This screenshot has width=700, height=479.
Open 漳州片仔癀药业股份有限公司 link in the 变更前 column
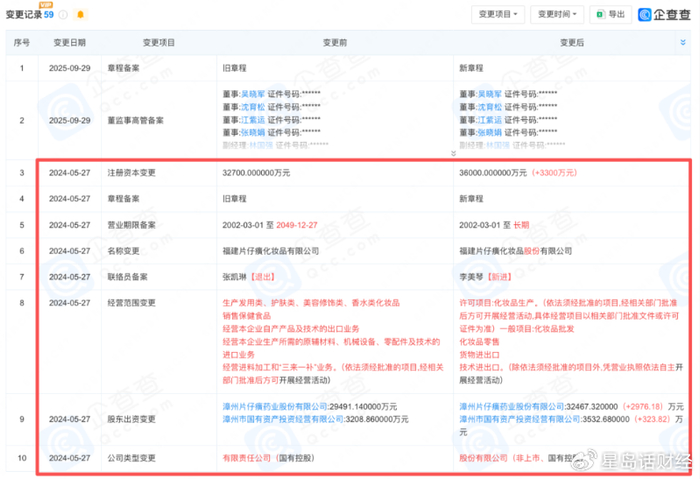point(275,407)
